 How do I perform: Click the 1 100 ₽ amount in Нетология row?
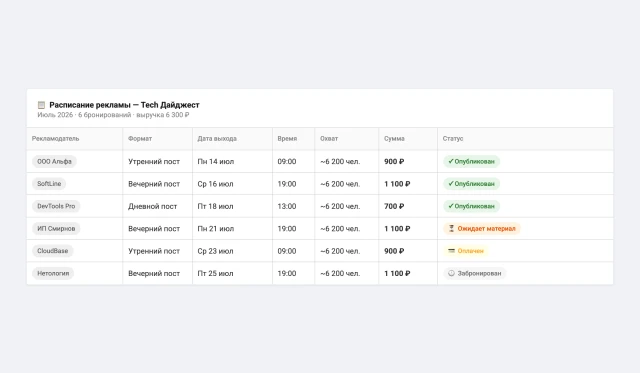click(397, 273)
